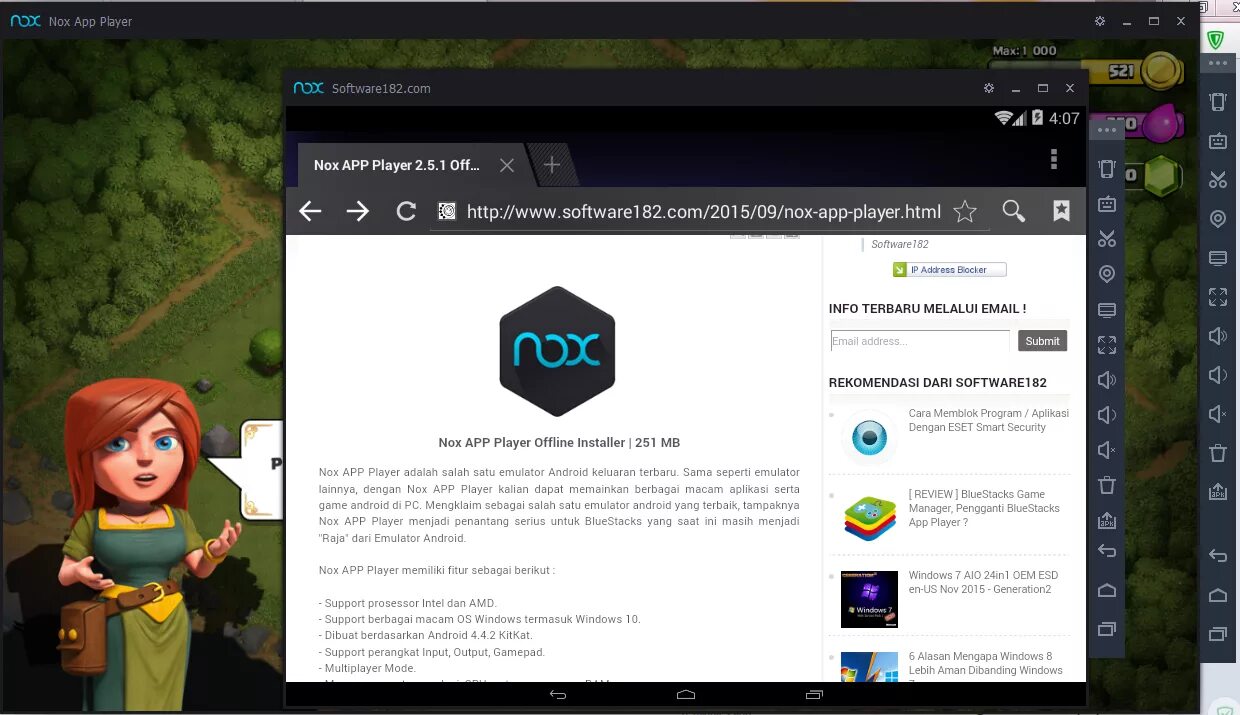The width and height of the screenshot is (1240, 715).
Task: Go back in the browser toolbar
Action: (310, 211)
